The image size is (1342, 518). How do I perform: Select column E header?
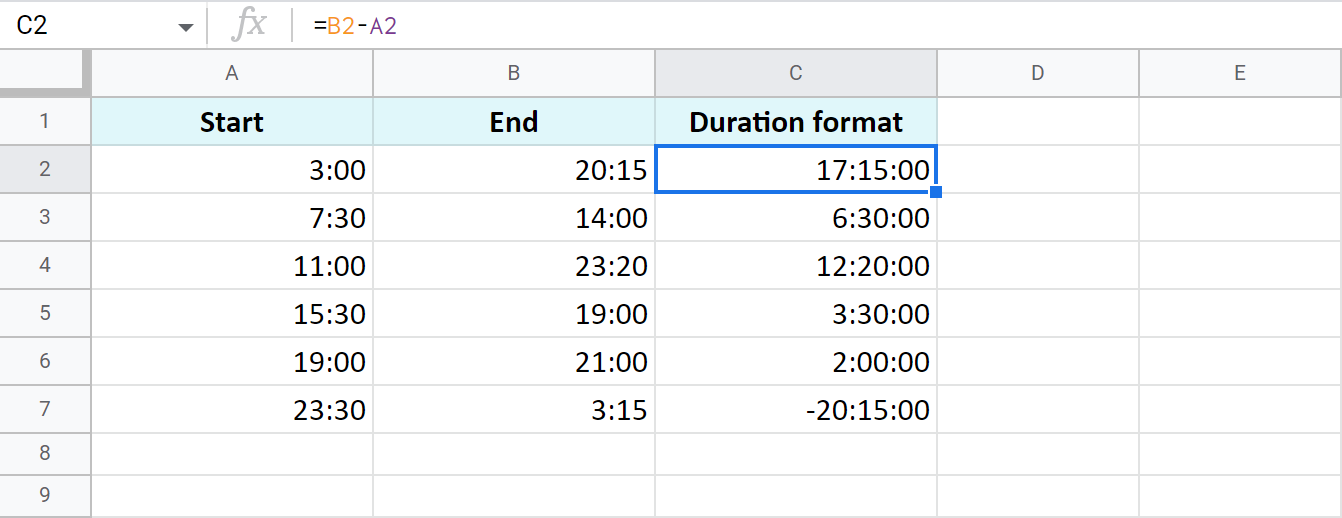[1240, 72]
